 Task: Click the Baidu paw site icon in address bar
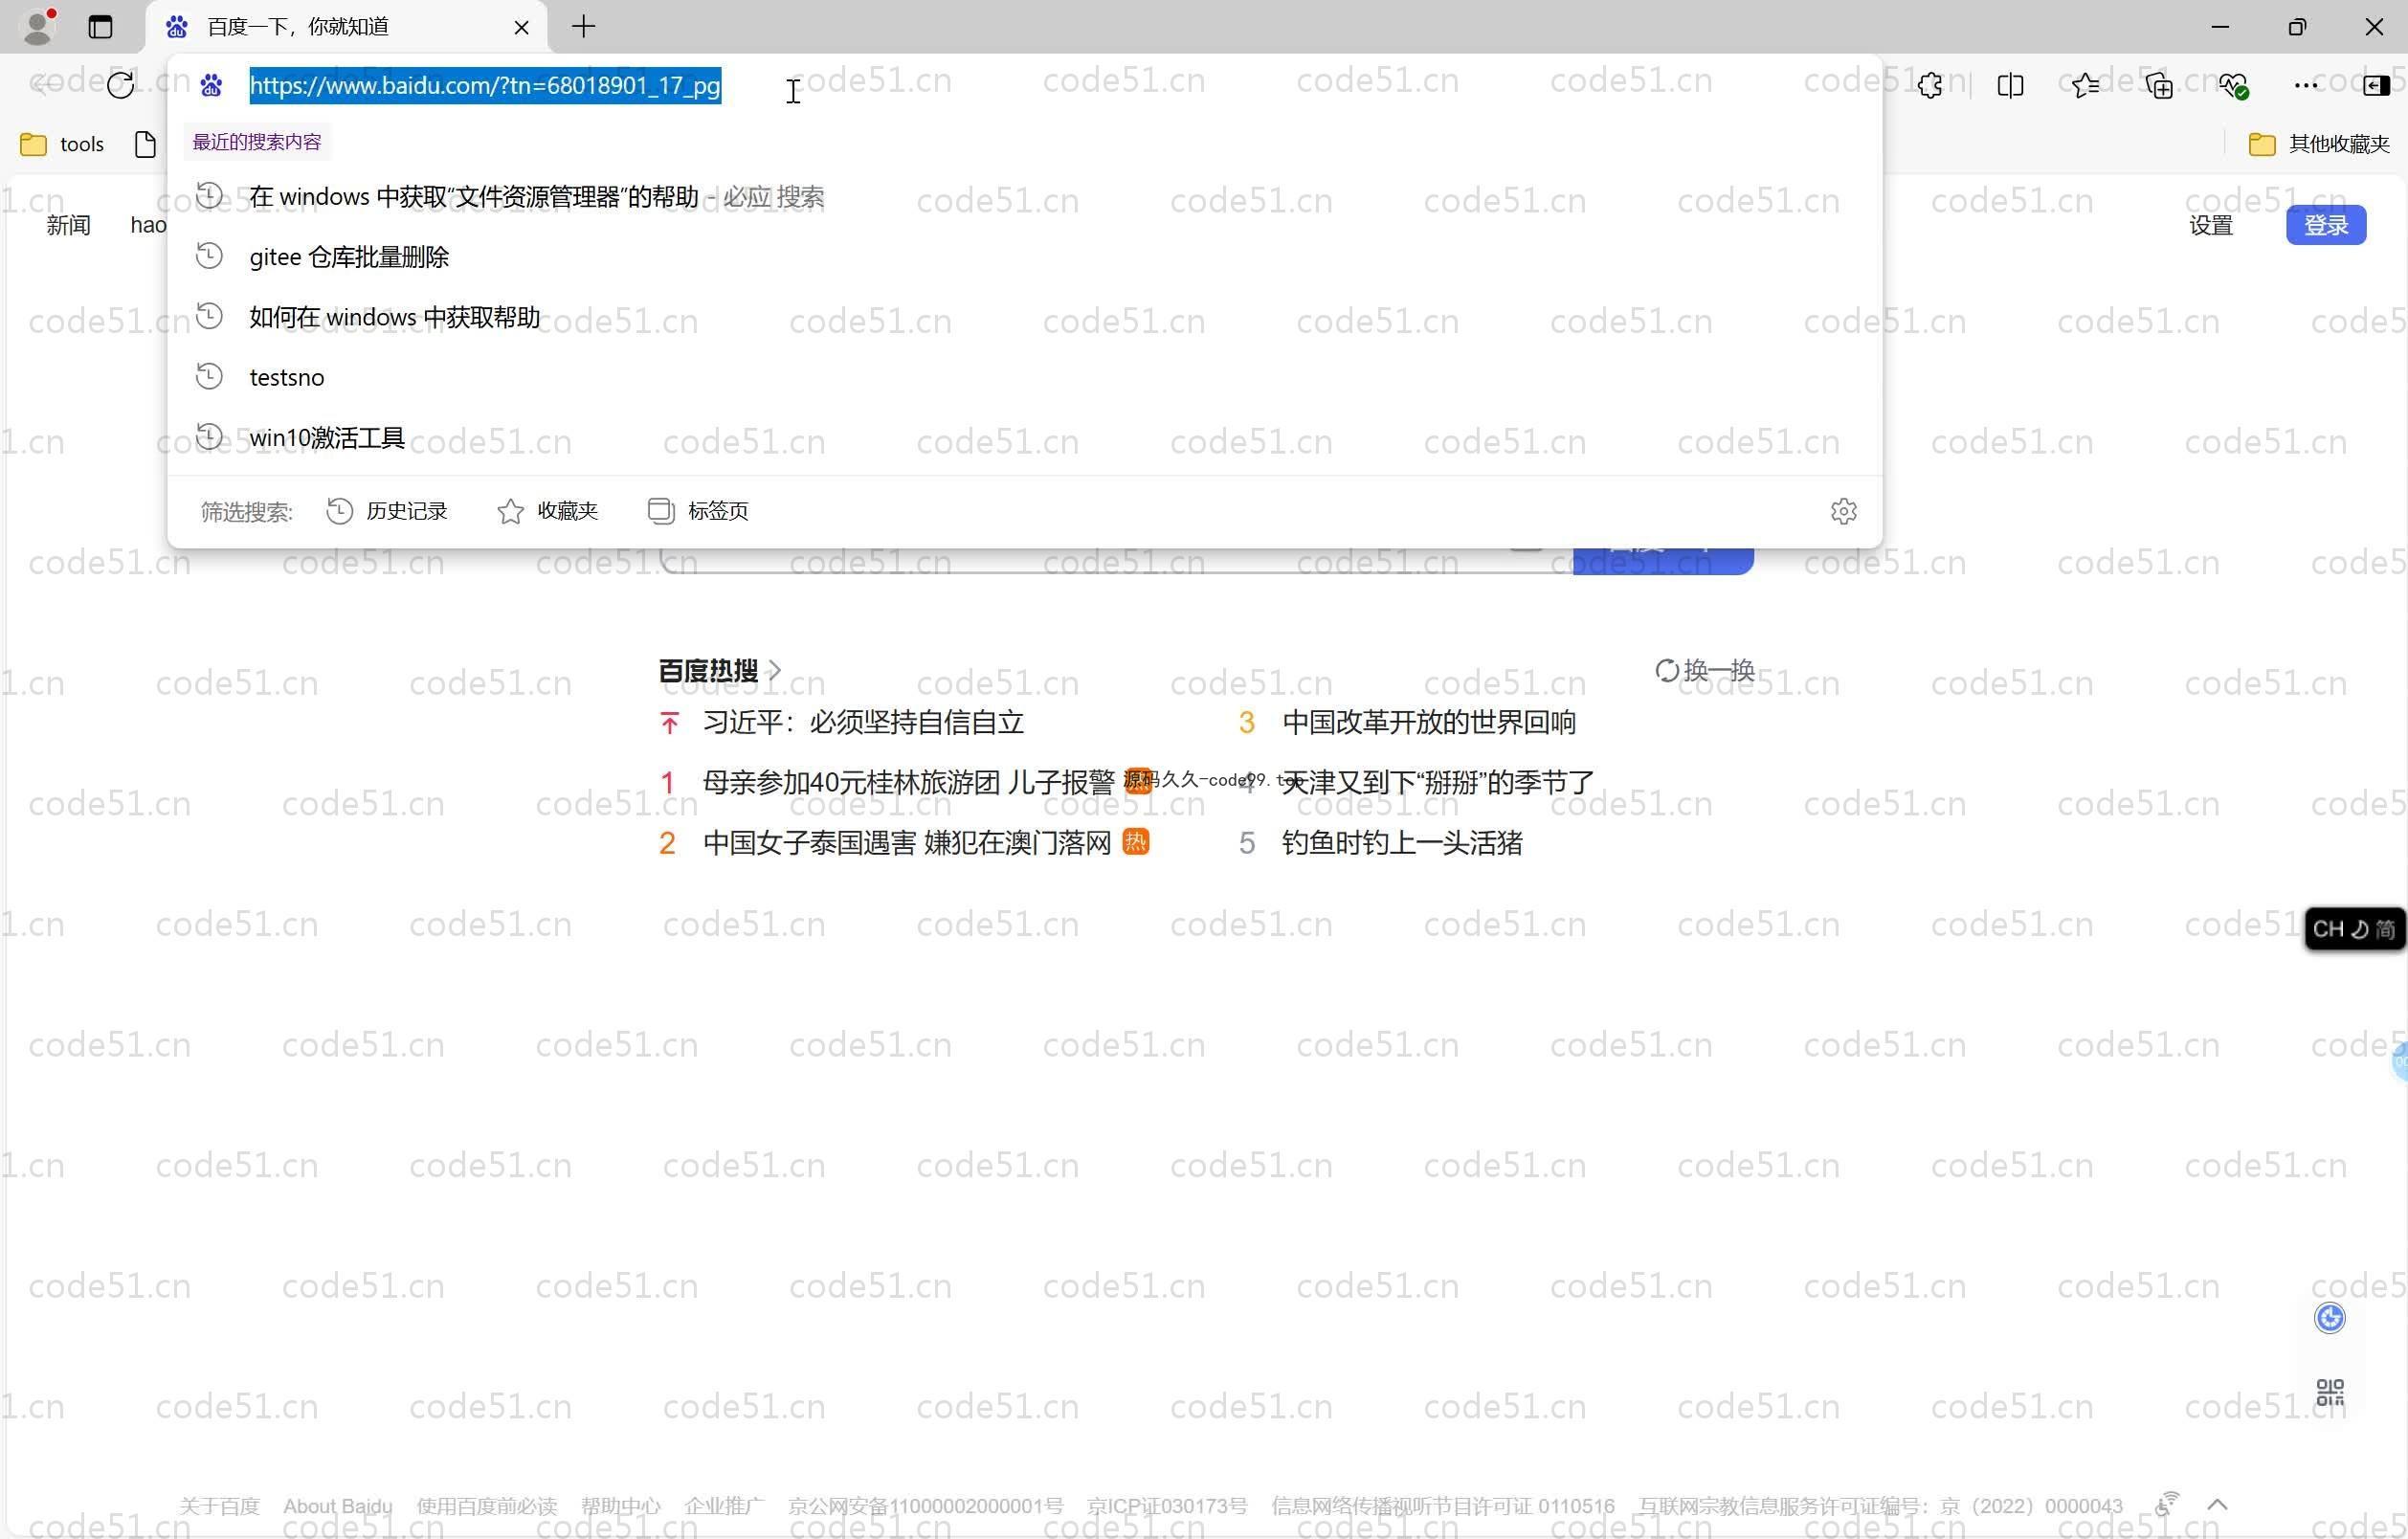tap(211, 85)
